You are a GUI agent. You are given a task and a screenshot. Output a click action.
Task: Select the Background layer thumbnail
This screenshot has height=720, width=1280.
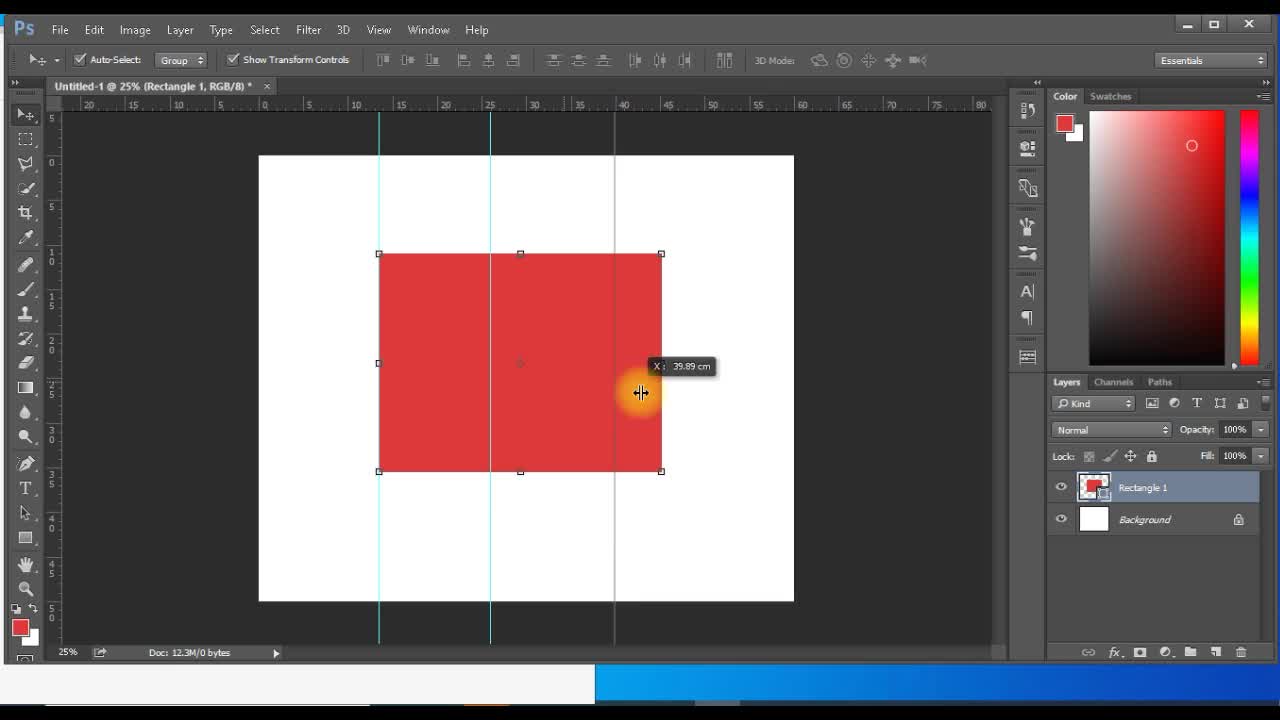tap(1094, 519)
